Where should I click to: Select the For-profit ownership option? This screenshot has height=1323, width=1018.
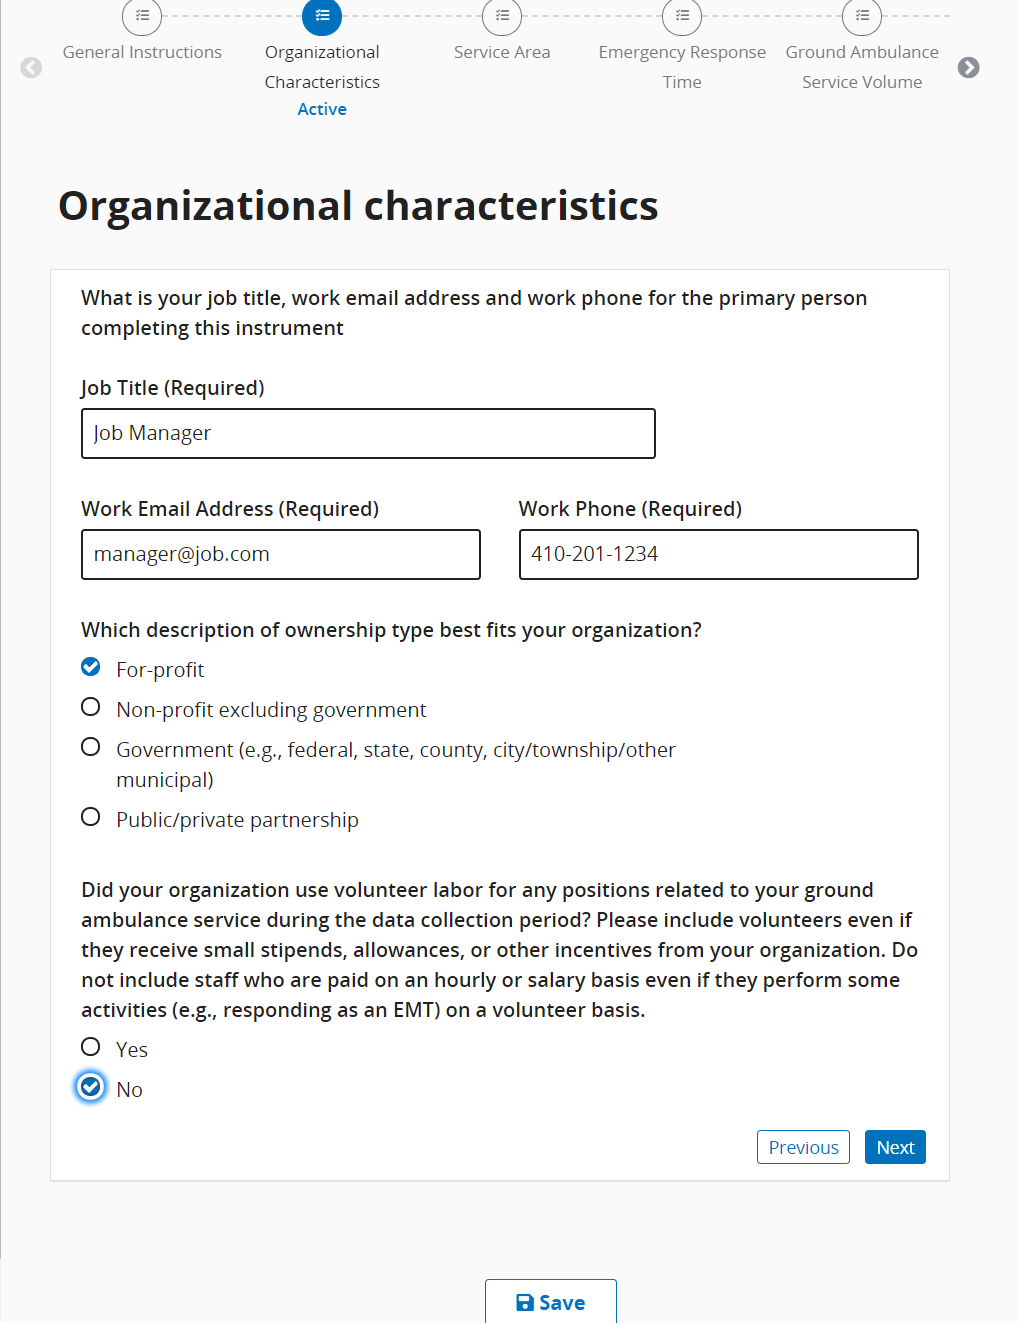(91, 667)
